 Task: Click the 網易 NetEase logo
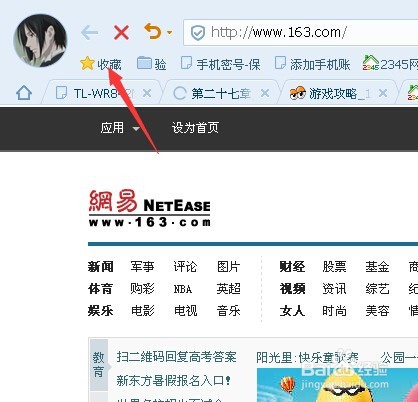pyautogui.click(x=149, y=209)
